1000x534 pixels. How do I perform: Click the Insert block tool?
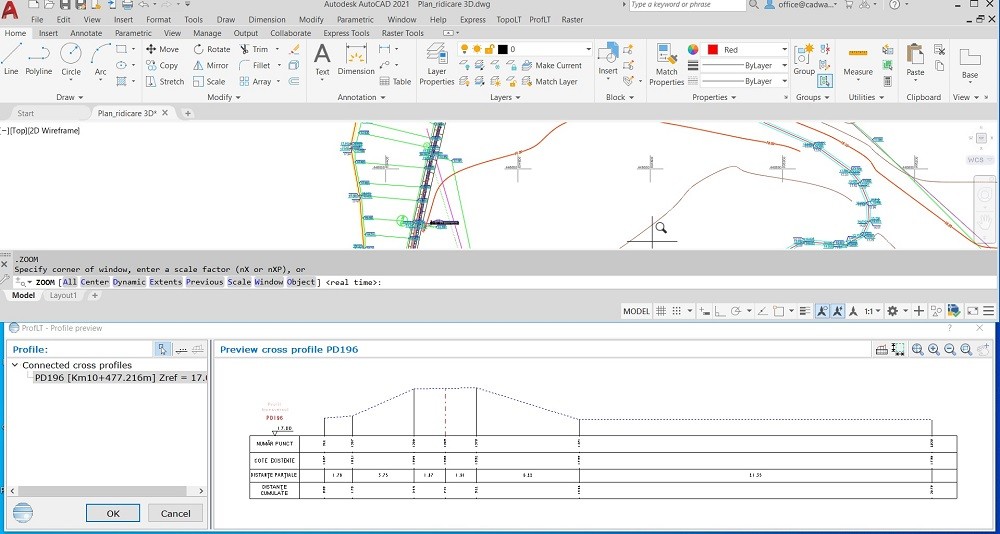(608, 59)
